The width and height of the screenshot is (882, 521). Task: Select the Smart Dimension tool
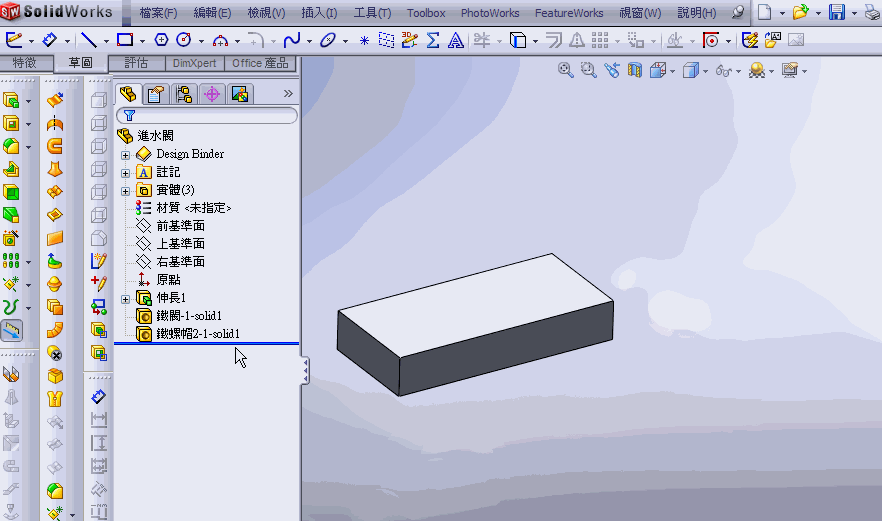[x=50, y=40]
